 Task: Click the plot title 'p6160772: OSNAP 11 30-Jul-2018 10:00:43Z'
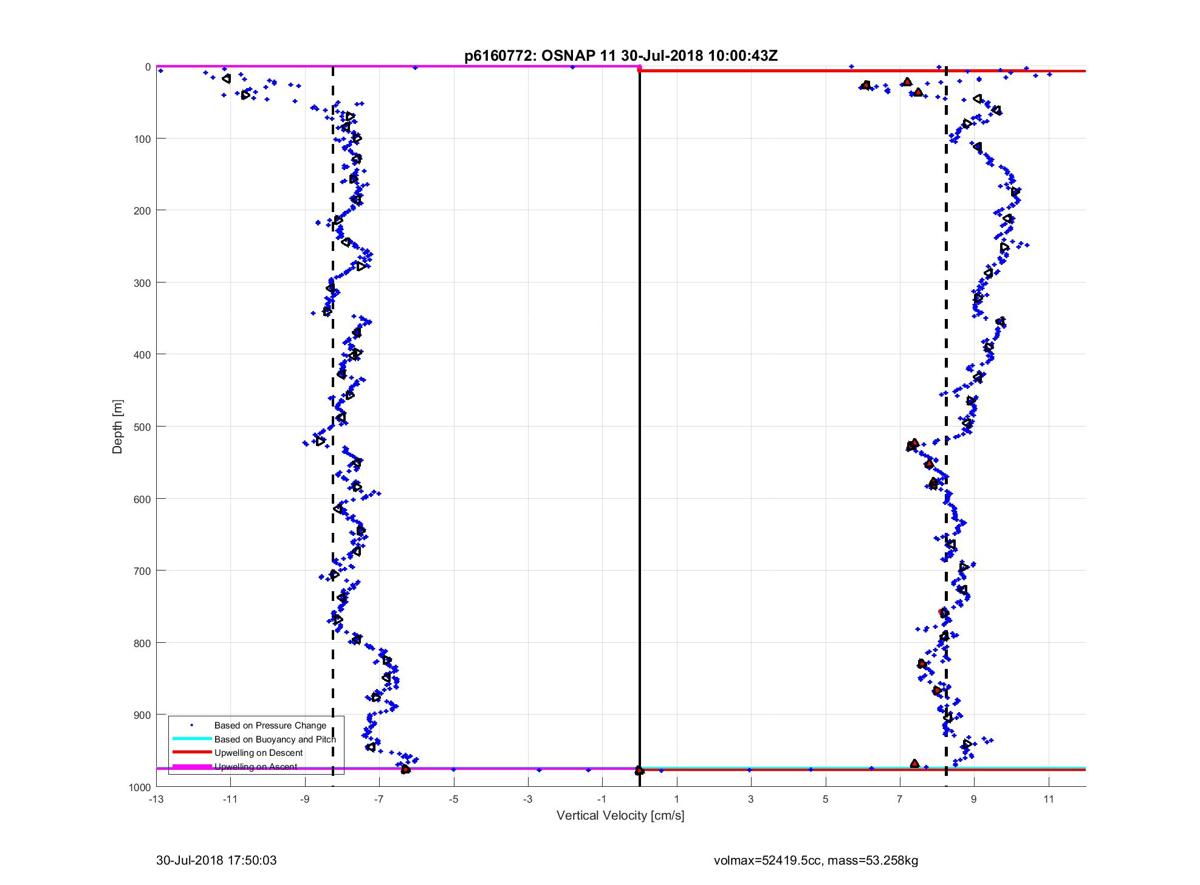click(x=621, y=56)
